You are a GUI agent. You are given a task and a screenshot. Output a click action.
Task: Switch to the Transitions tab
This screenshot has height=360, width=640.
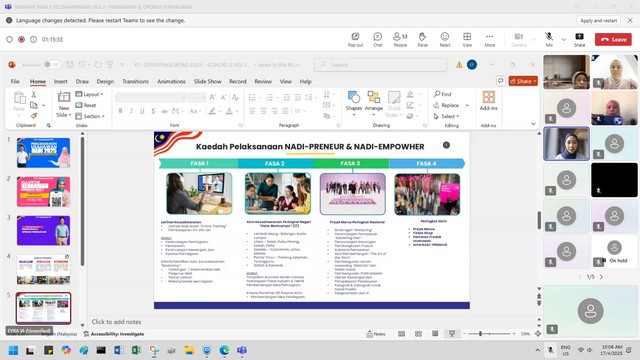[x=135, y=82]
